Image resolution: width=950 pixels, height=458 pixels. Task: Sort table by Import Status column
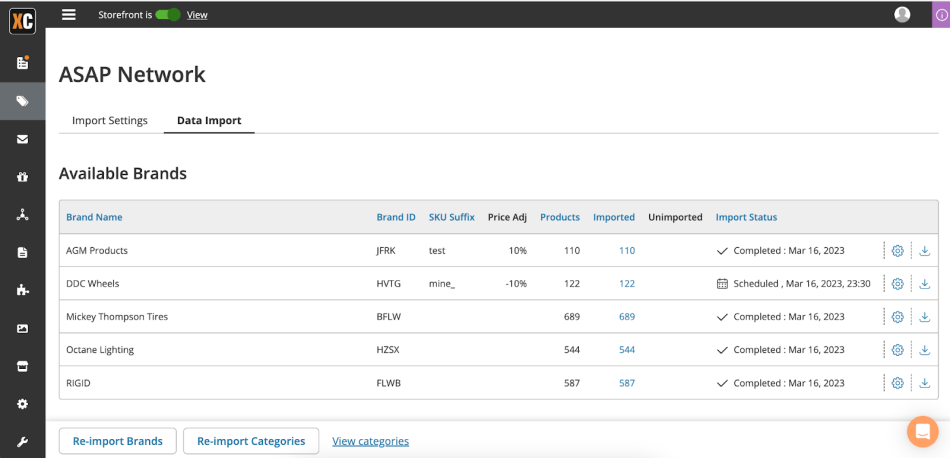pyautogui.click(x=746, y=217)
